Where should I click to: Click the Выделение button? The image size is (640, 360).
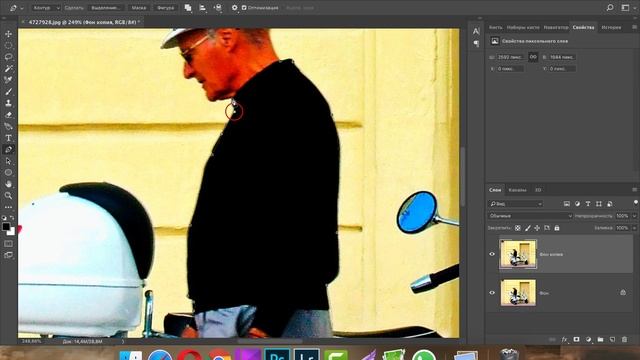pyautogui.click(x=105, y=8)
